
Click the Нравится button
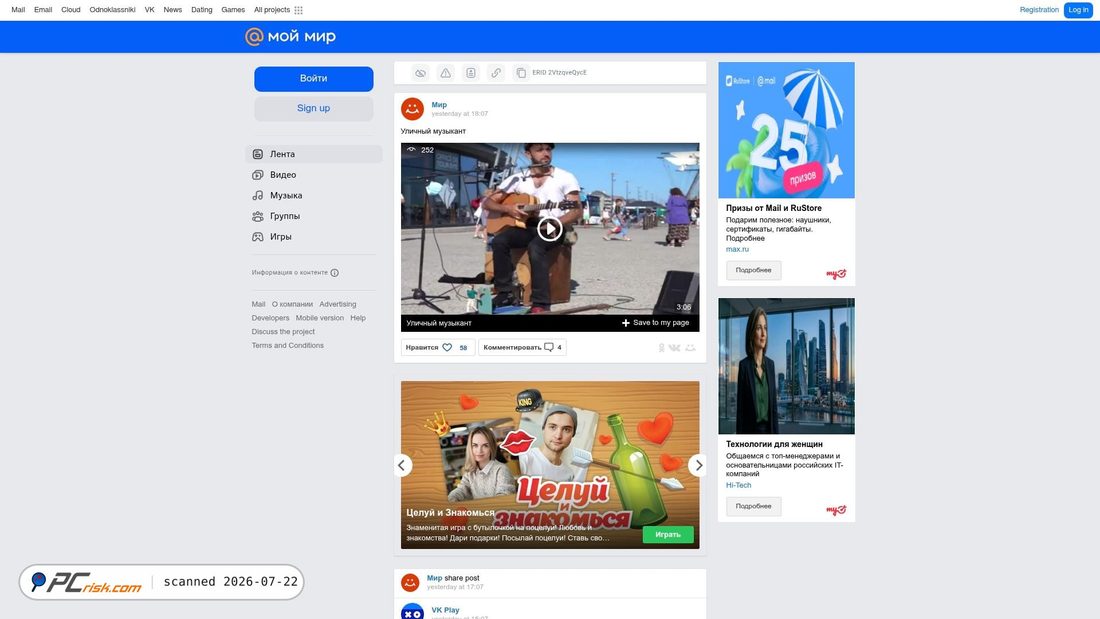438,347
